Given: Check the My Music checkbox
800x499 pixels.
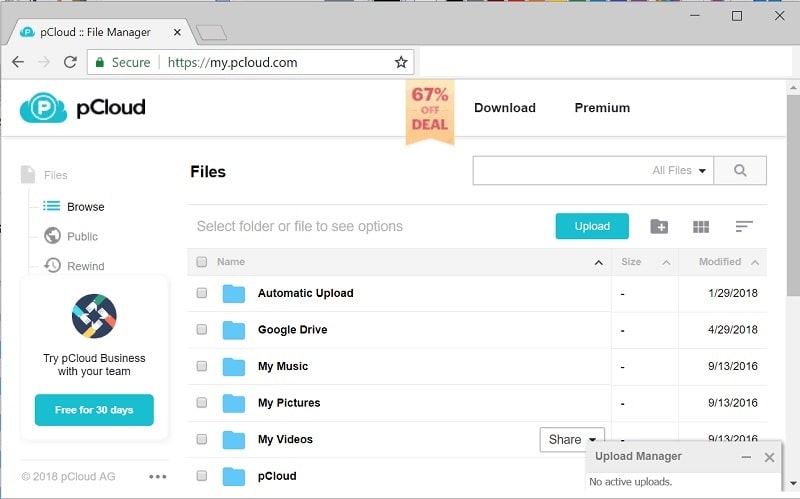Looking at the screenshot, I should click(x=202, y=366).
